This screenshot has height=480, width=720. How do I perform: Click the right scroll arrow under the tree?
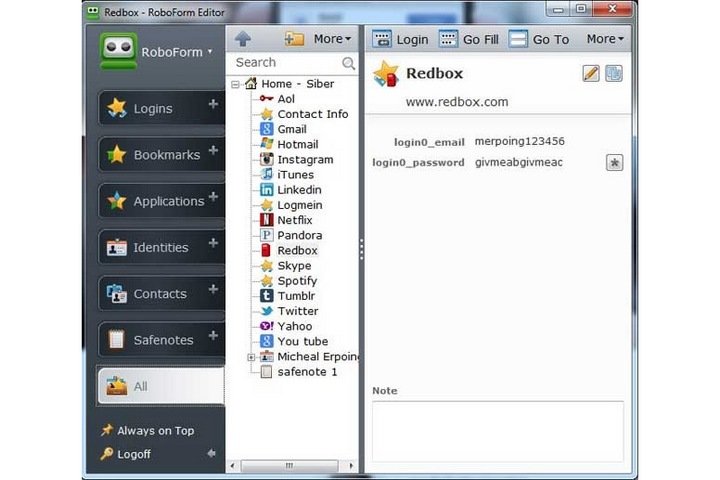coord(351,466)
